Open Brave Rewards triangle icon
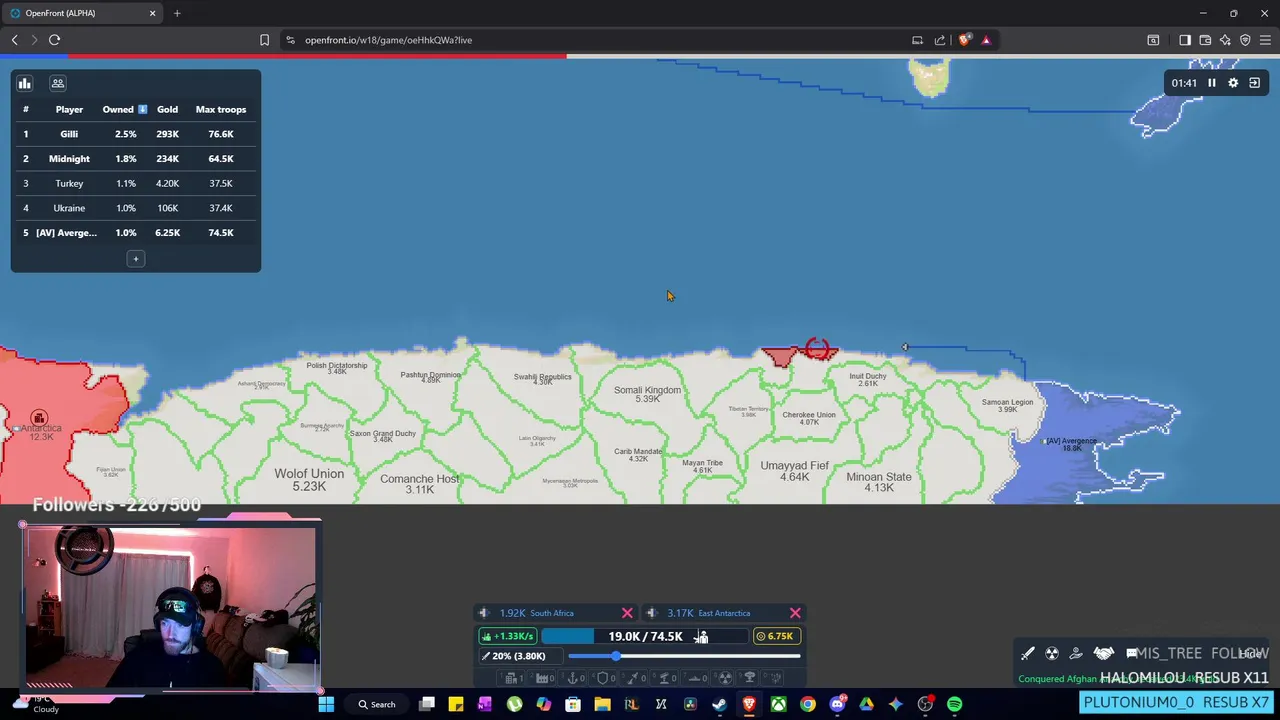Viewport: 1280px width, 720px height. click(986, 40)
